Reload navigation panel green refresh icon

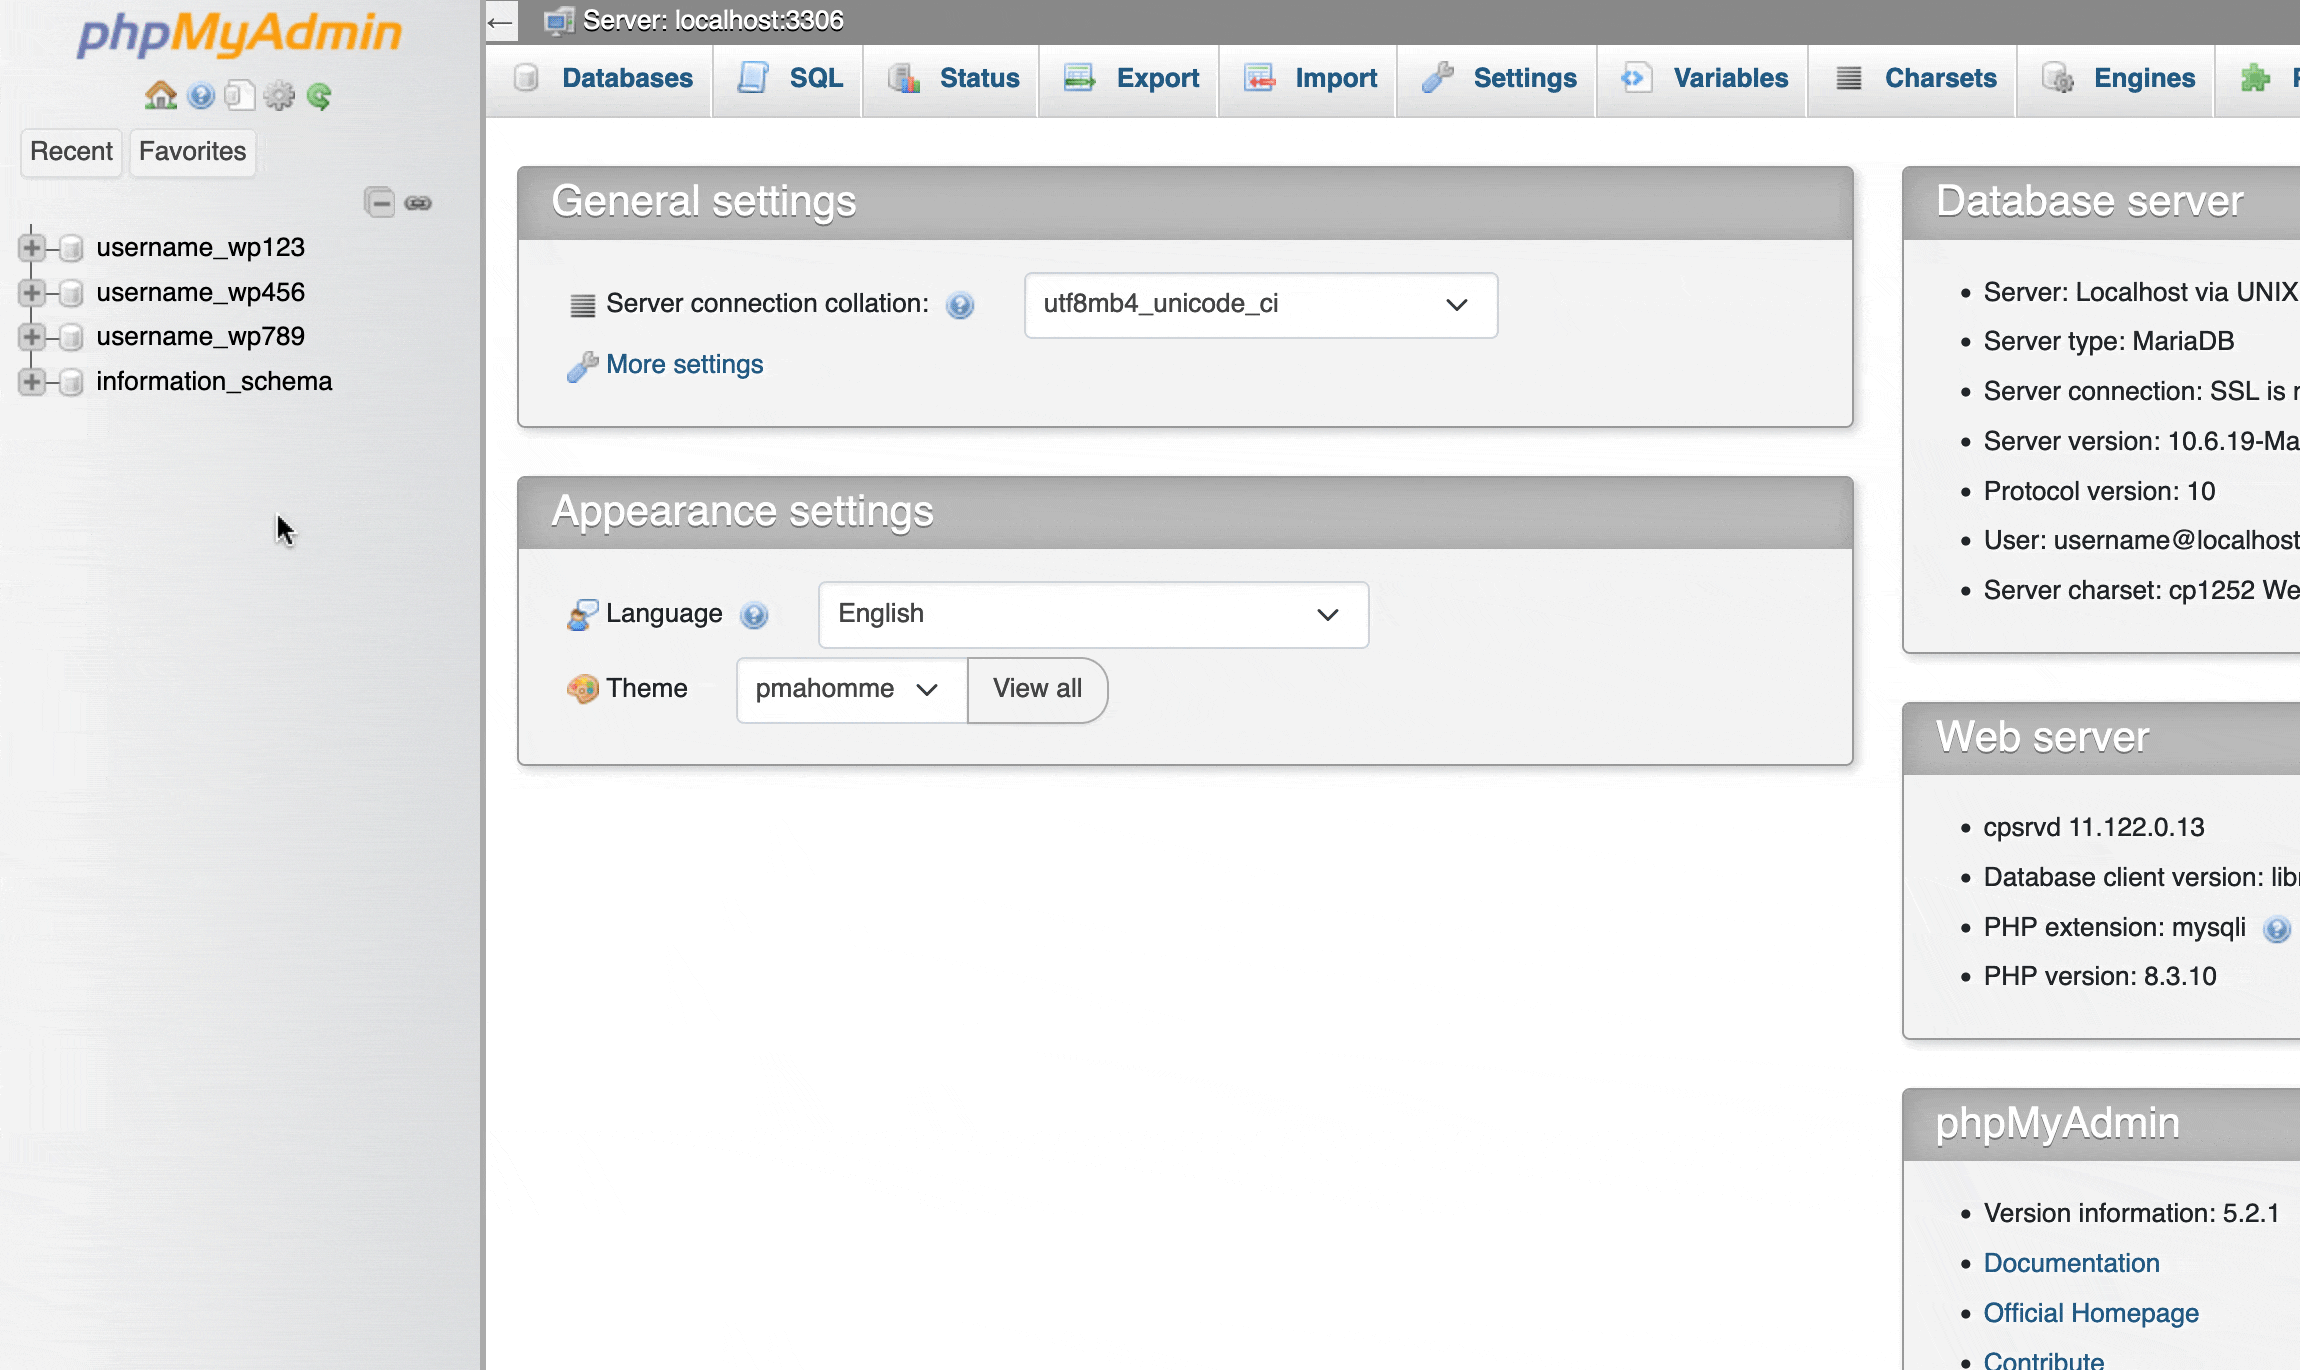pyautogui.click(x=319, y=96)
